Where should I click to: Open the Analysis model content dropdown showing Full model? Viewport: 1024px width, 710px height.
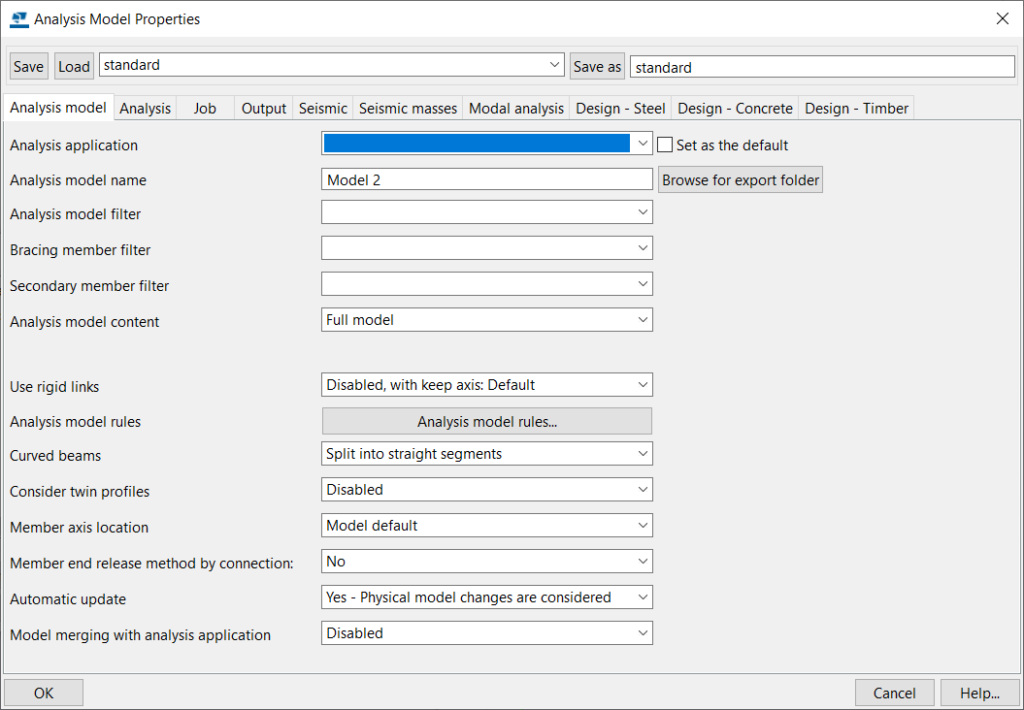click(x=643, y=321)
